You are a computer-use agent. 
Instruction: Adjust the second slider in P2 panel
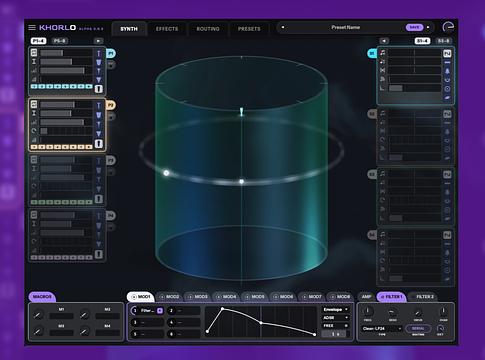(x=66, y=113)
